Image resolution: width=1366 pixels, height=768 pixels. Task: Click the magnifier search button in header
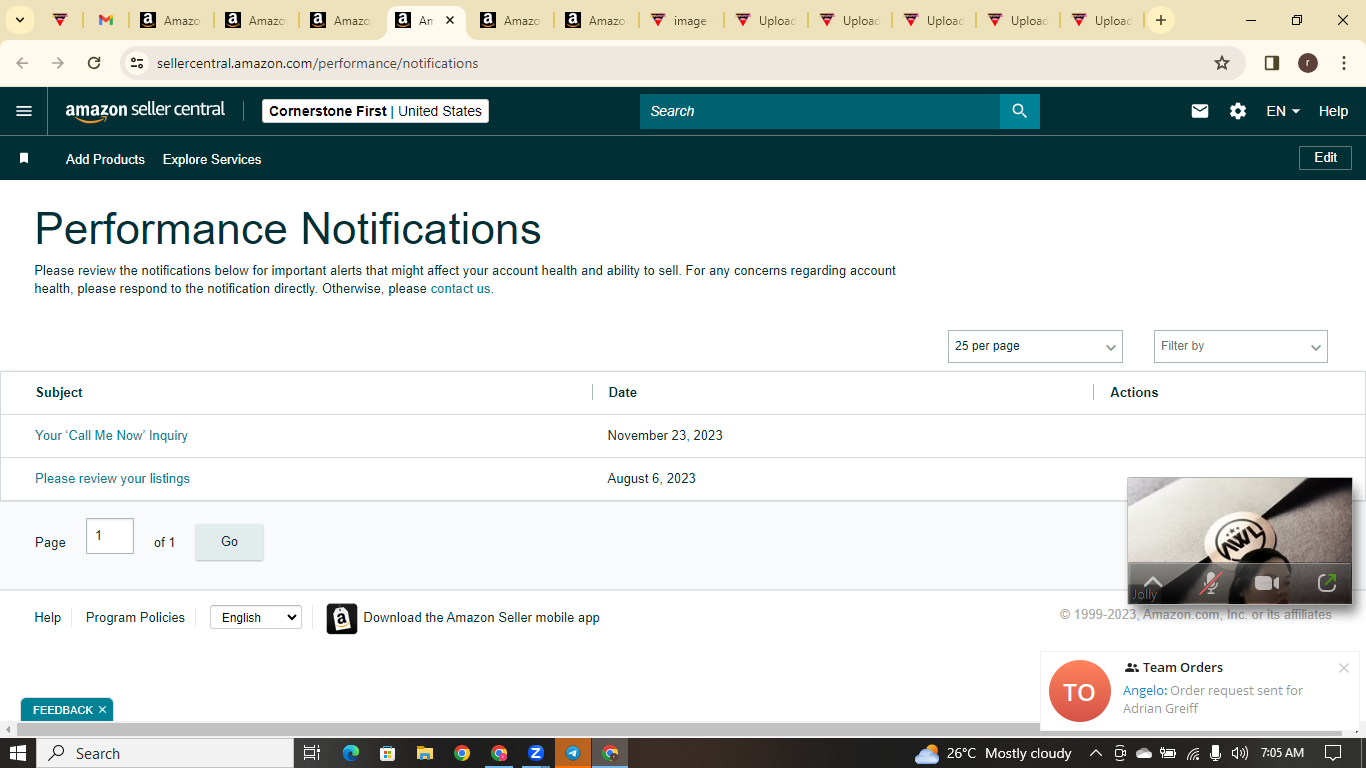[x=1019, y=111]
